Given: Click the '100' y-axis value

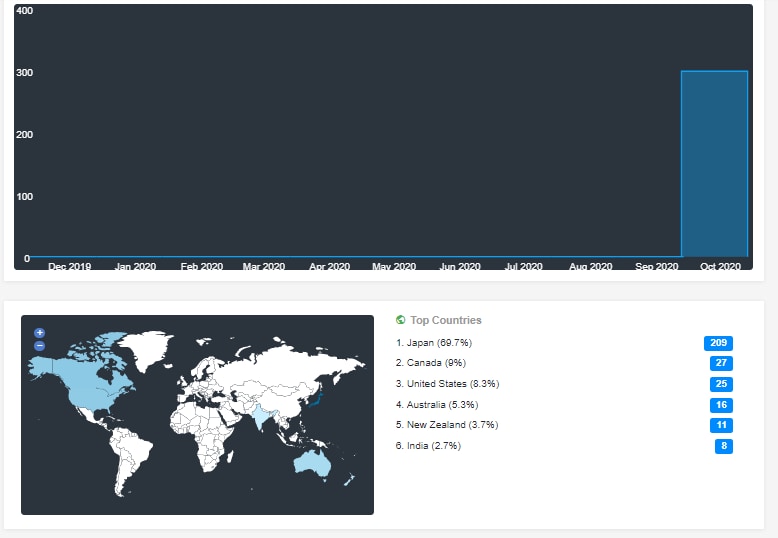Looking at the screenshot, I should coord(24,197).
